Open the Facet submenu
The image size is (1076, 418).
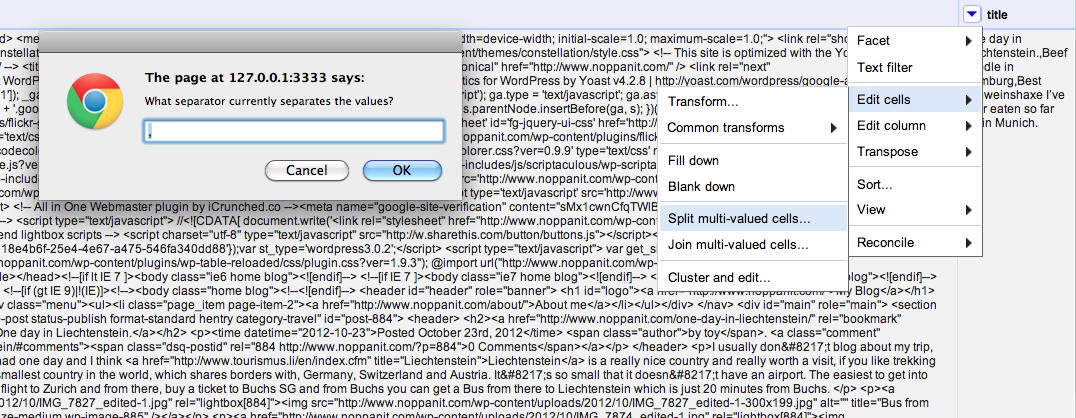pos(913,41)
